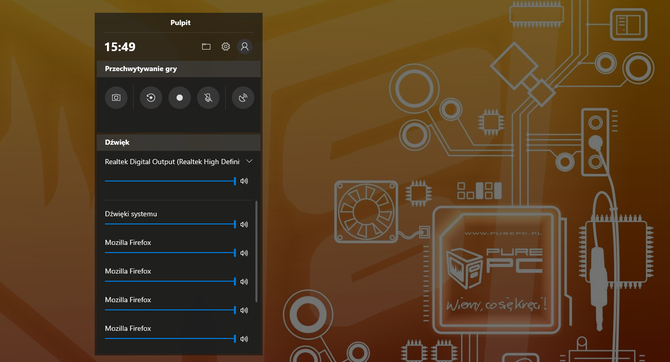Click the Dźwięk section header
The width and height of the screenshot is (670, 362).
pos(179,142)
